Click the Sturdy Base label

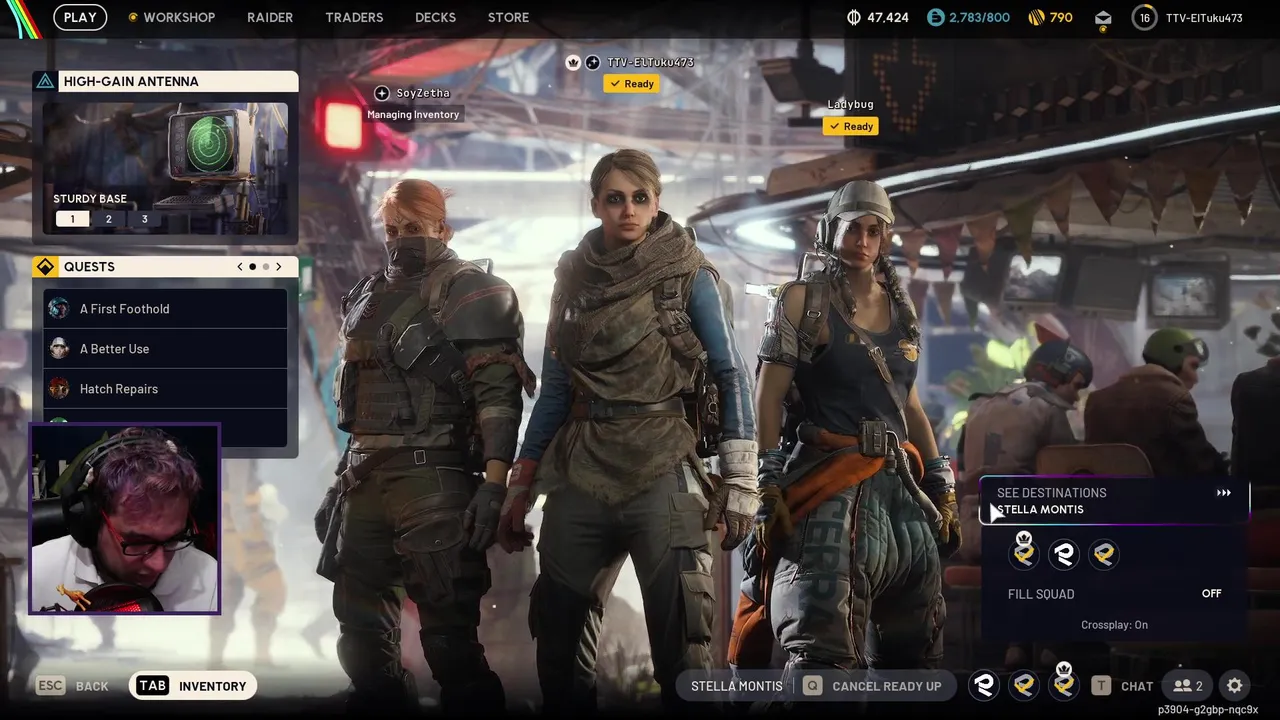tap(90, 199)
